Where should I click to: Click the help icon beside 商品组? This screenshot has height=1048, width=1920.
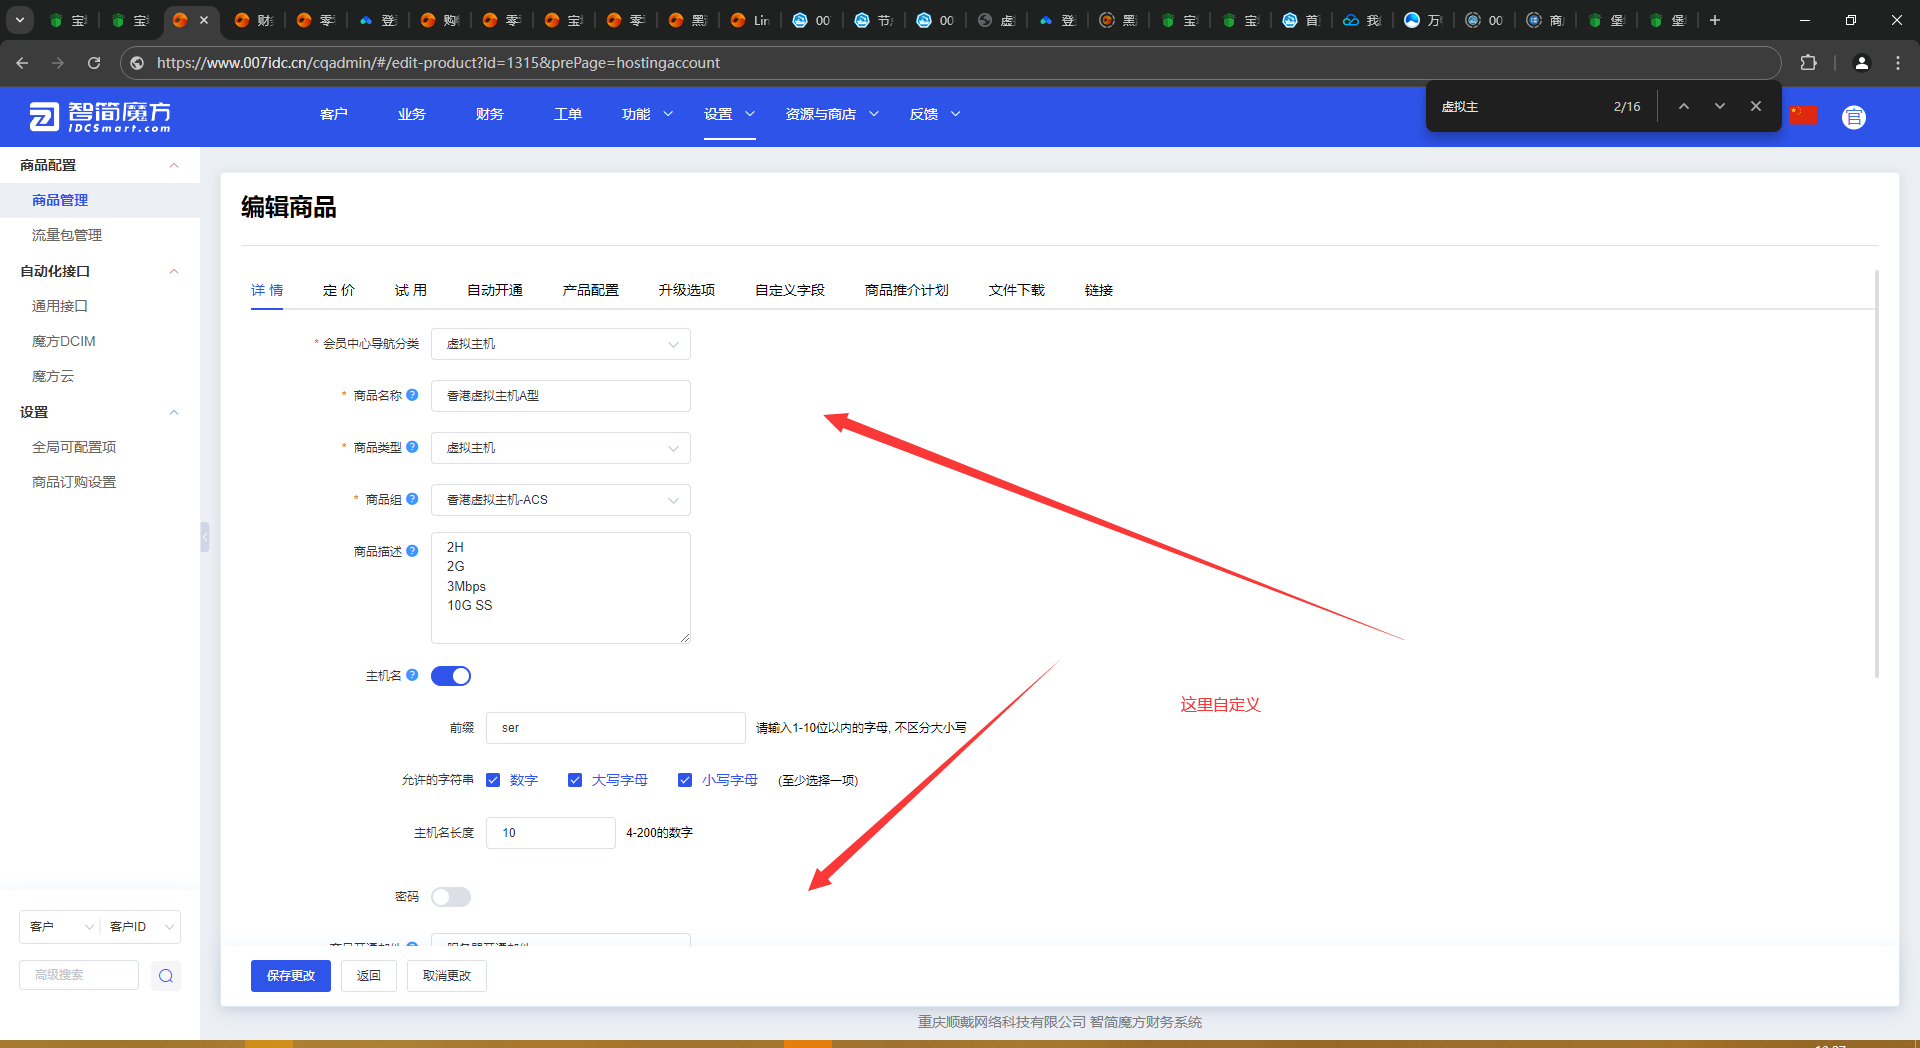(x=412, y=499)
